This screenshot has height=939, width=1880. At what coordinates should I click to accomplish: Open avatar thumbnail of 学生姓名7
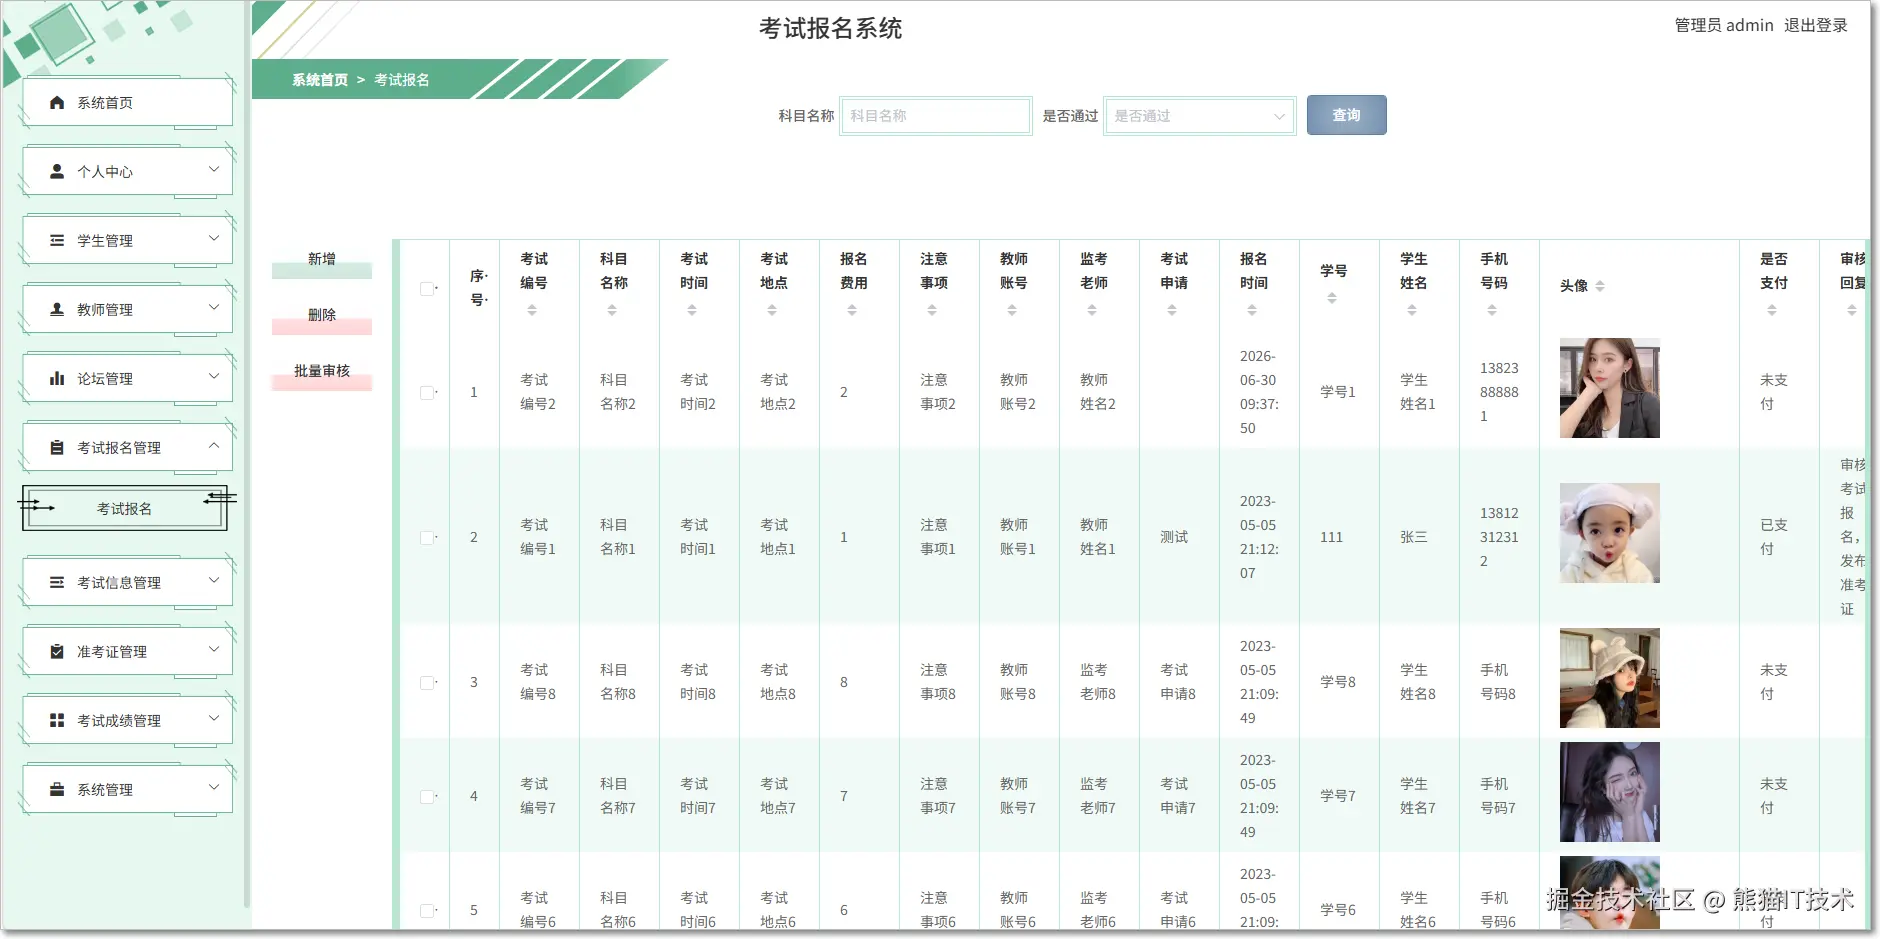(x=1610, y=792)
